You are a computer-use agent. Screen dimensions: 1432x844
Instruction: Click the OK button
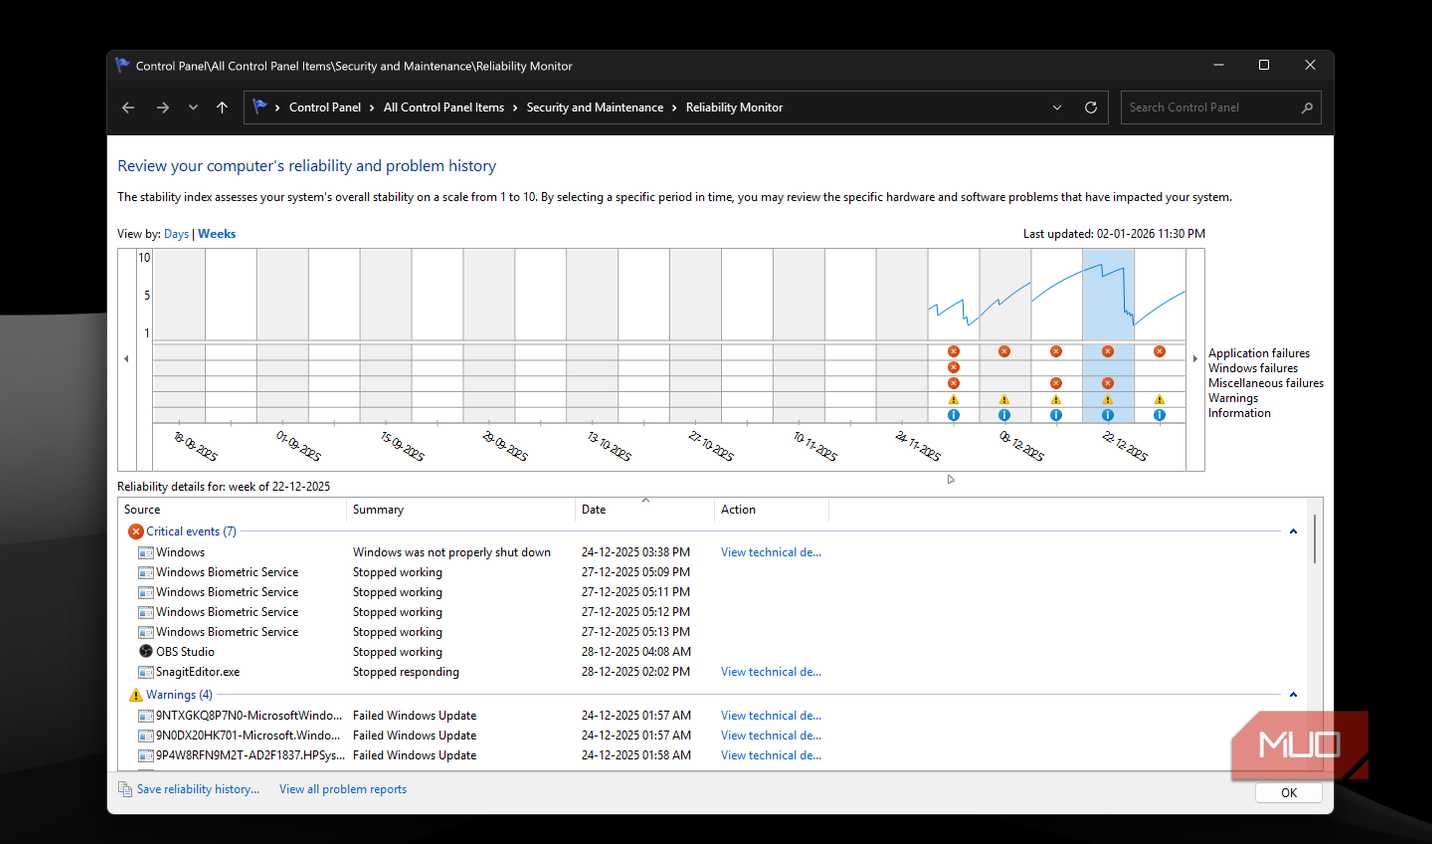pyautogui.click(x=1289, y=793)
